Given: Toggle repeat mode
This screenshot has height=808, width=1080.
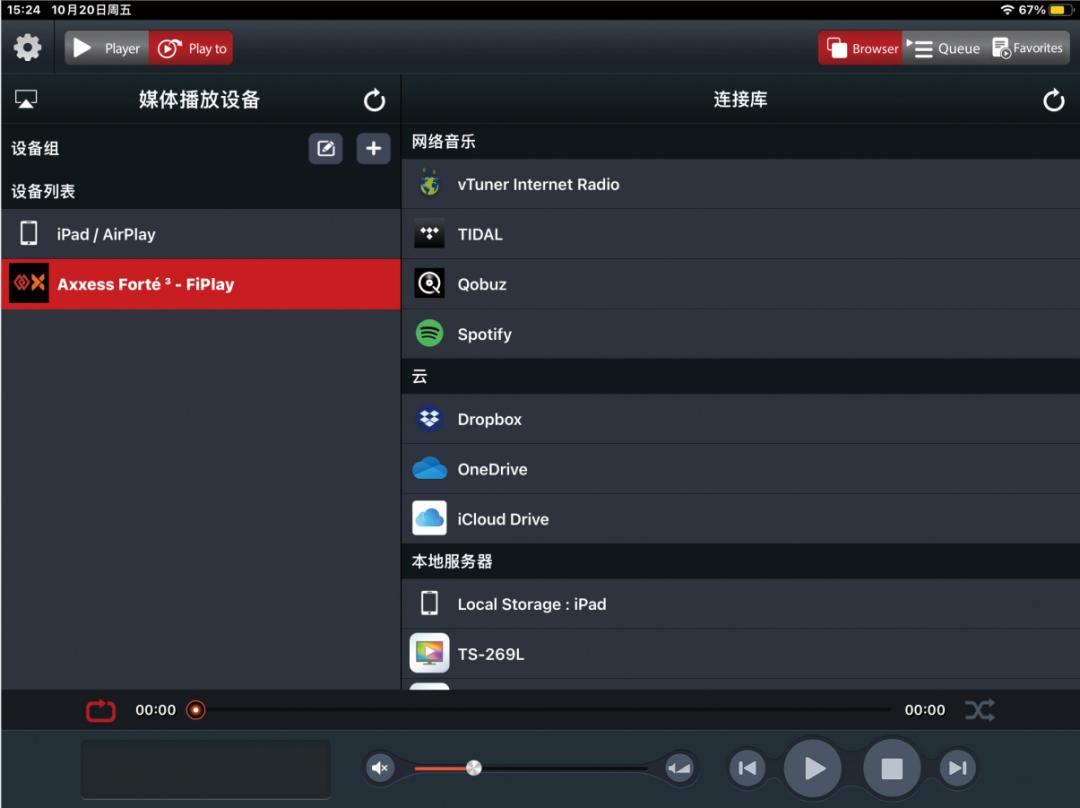Looking at the screenshot, I should (101, 710).
